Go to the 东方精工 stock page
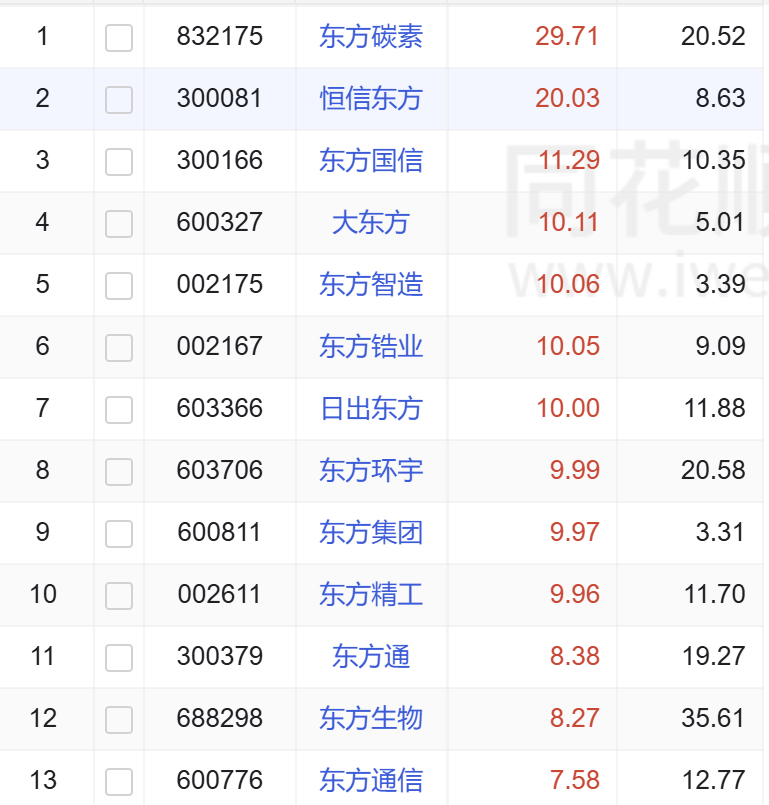This screenshot has width=769, height=805. point(371,595)
